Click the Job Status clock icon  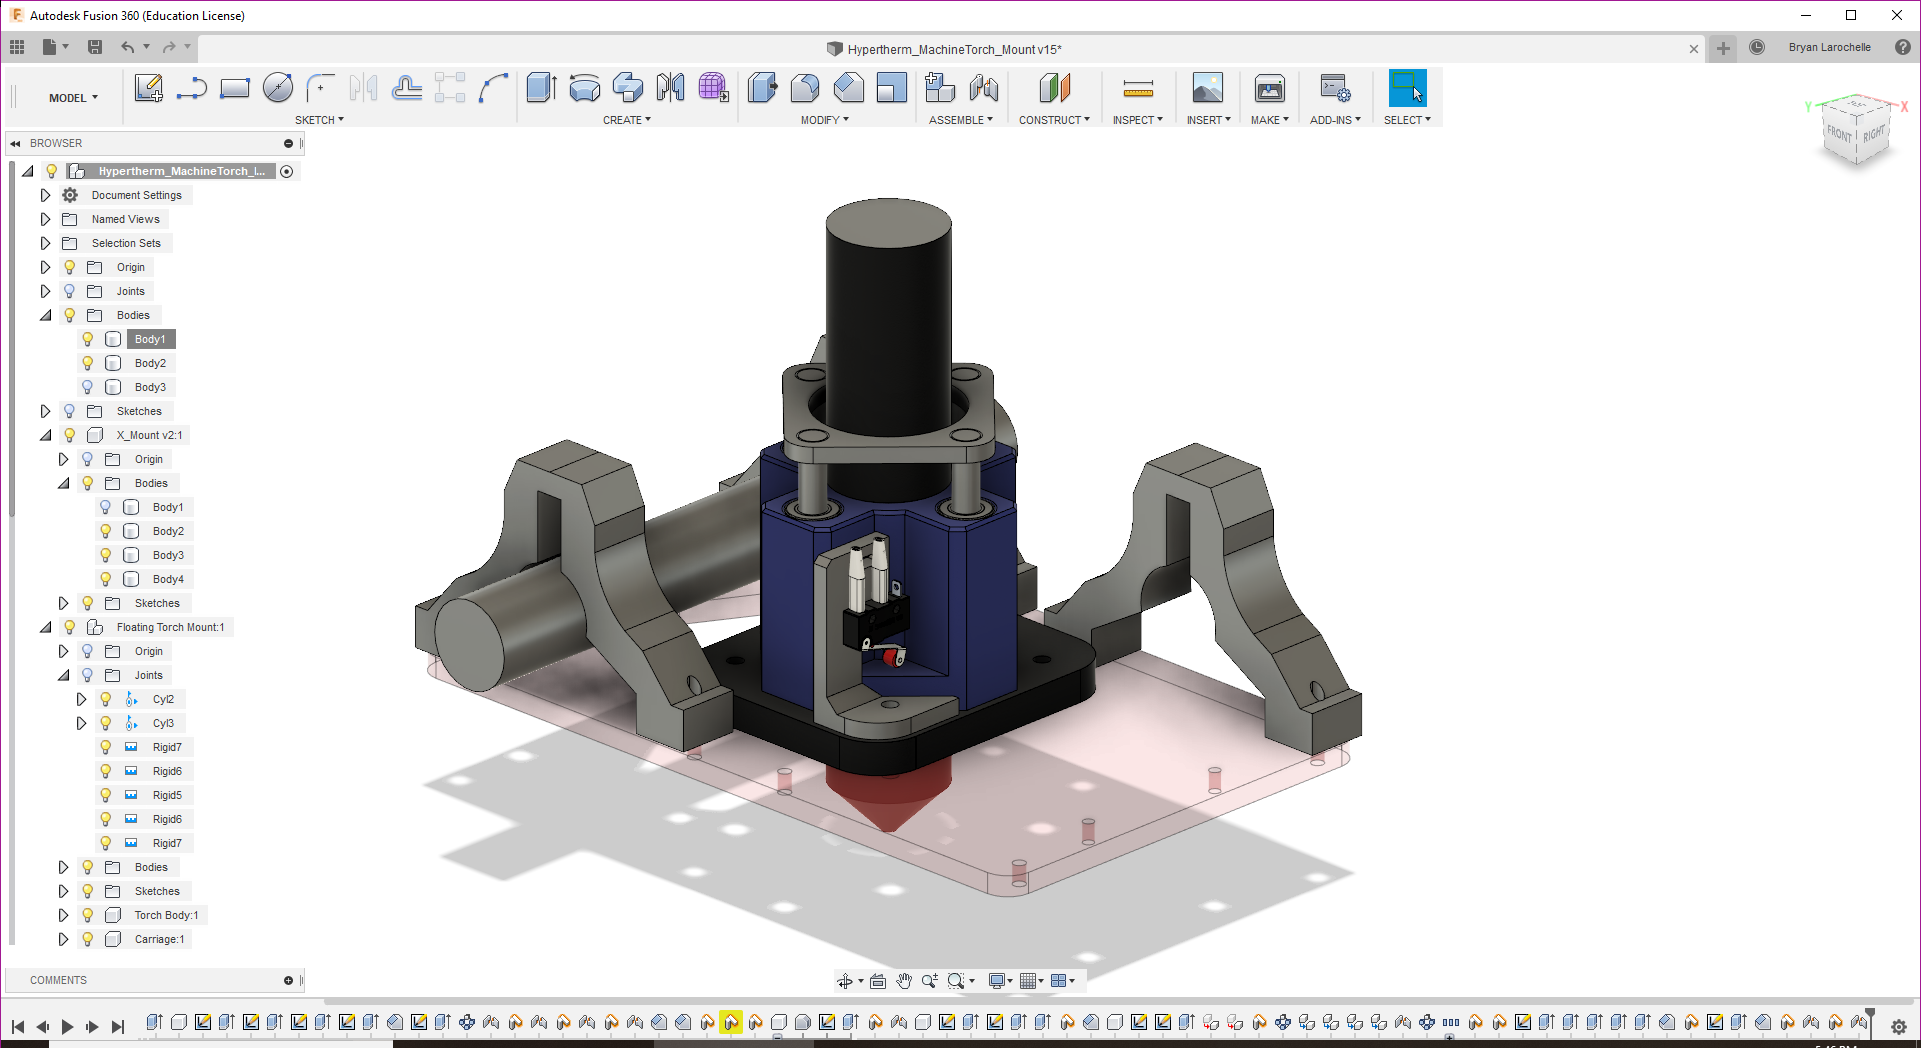(1757, 47)
